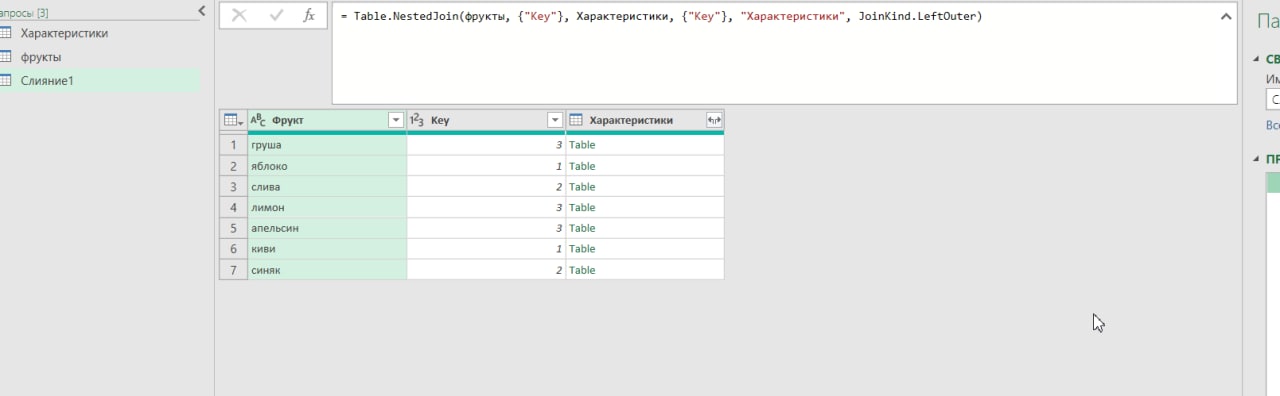Open the Table link in the апельсин row
This screenshot has height=396, width=1280.
pyautogui.click(x=582, y=228)
